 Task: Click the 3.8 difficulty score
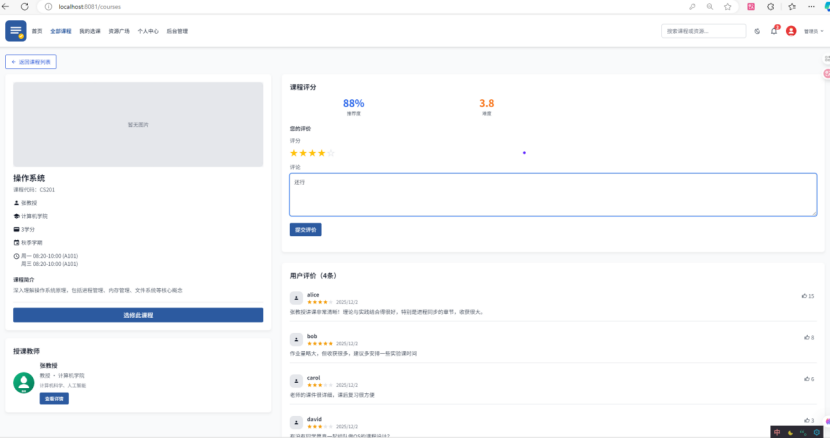pos(486,103)
